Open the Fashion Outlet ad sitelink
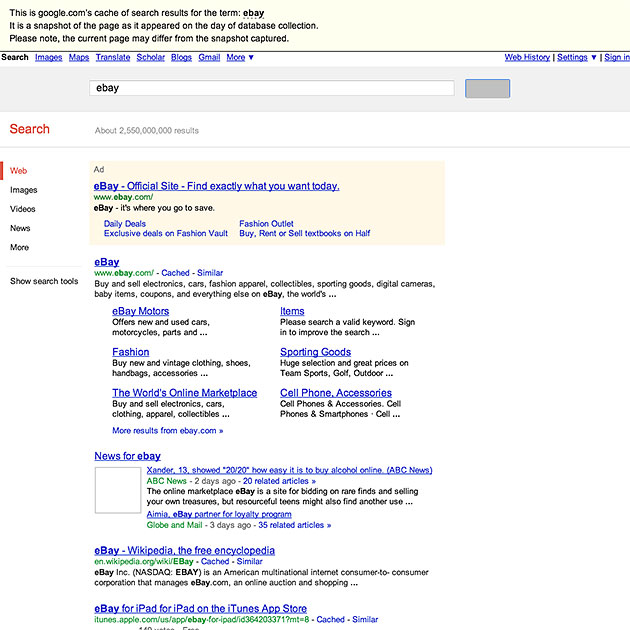 point(266,224)
